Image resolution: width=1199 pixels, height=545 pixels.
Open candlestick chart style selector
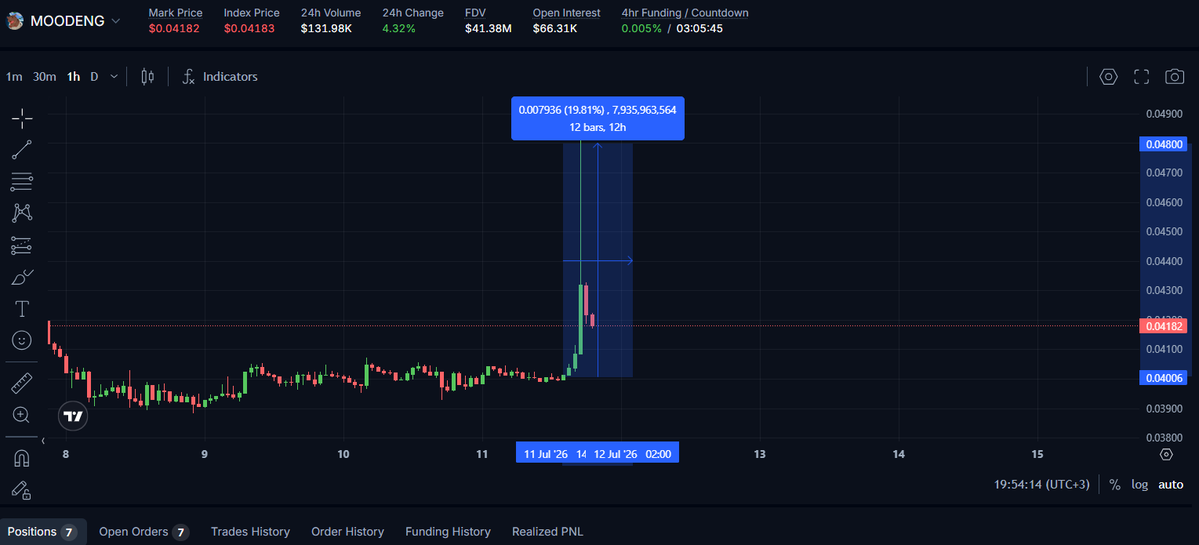click(x=148, y=76)
